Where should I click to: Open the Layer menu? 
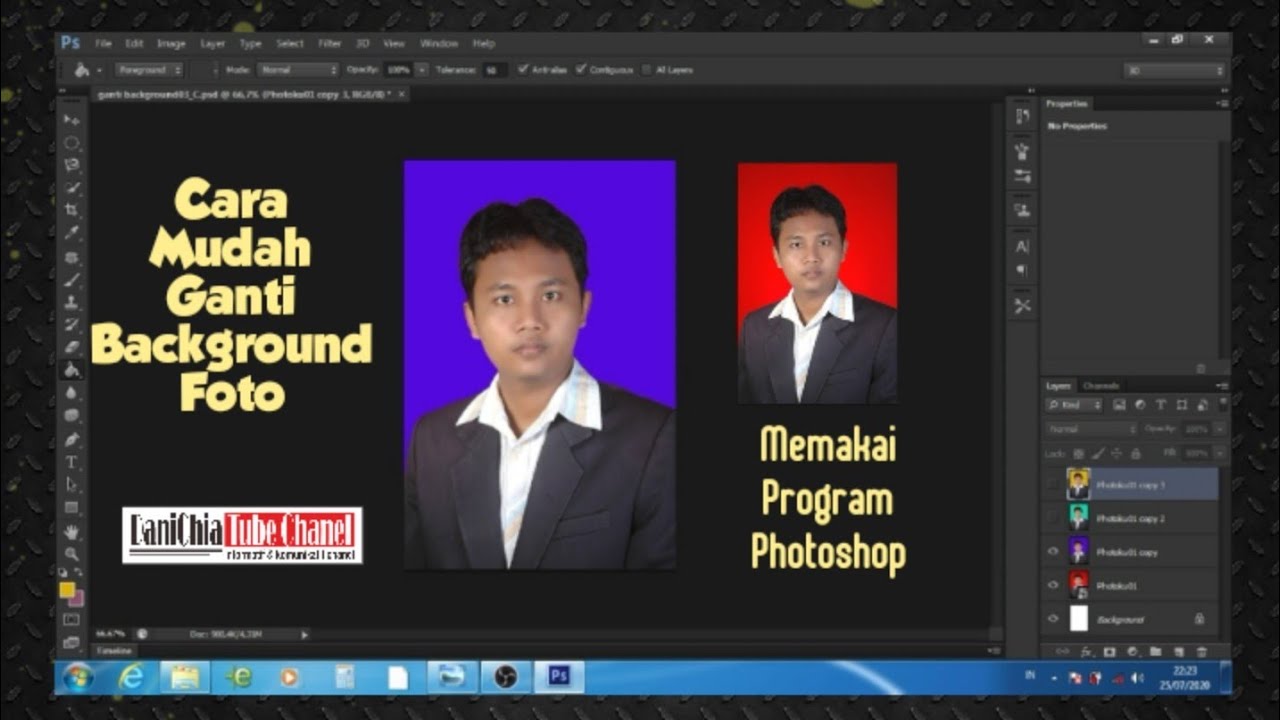tap(212, 43)
